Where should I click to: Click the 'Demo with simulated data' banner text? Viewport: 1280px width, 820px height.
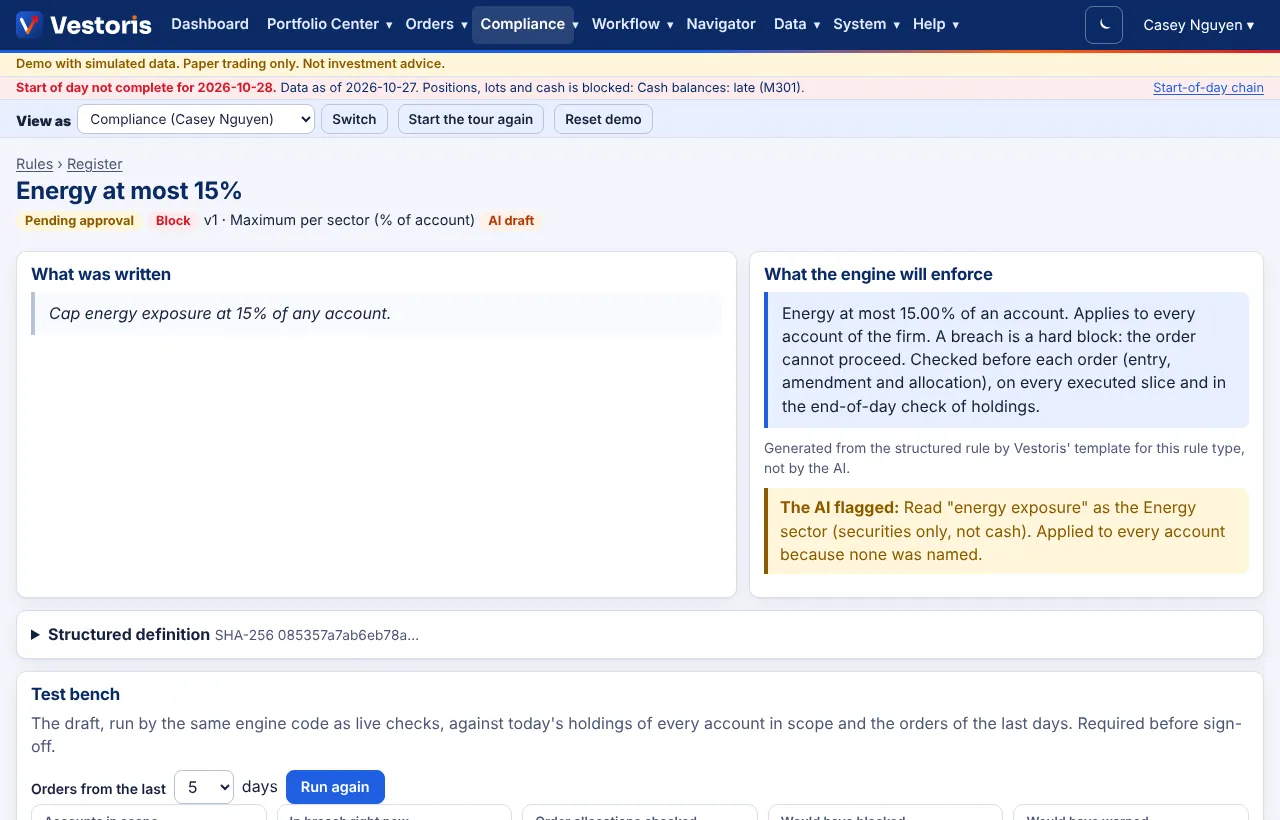[230, 64]
